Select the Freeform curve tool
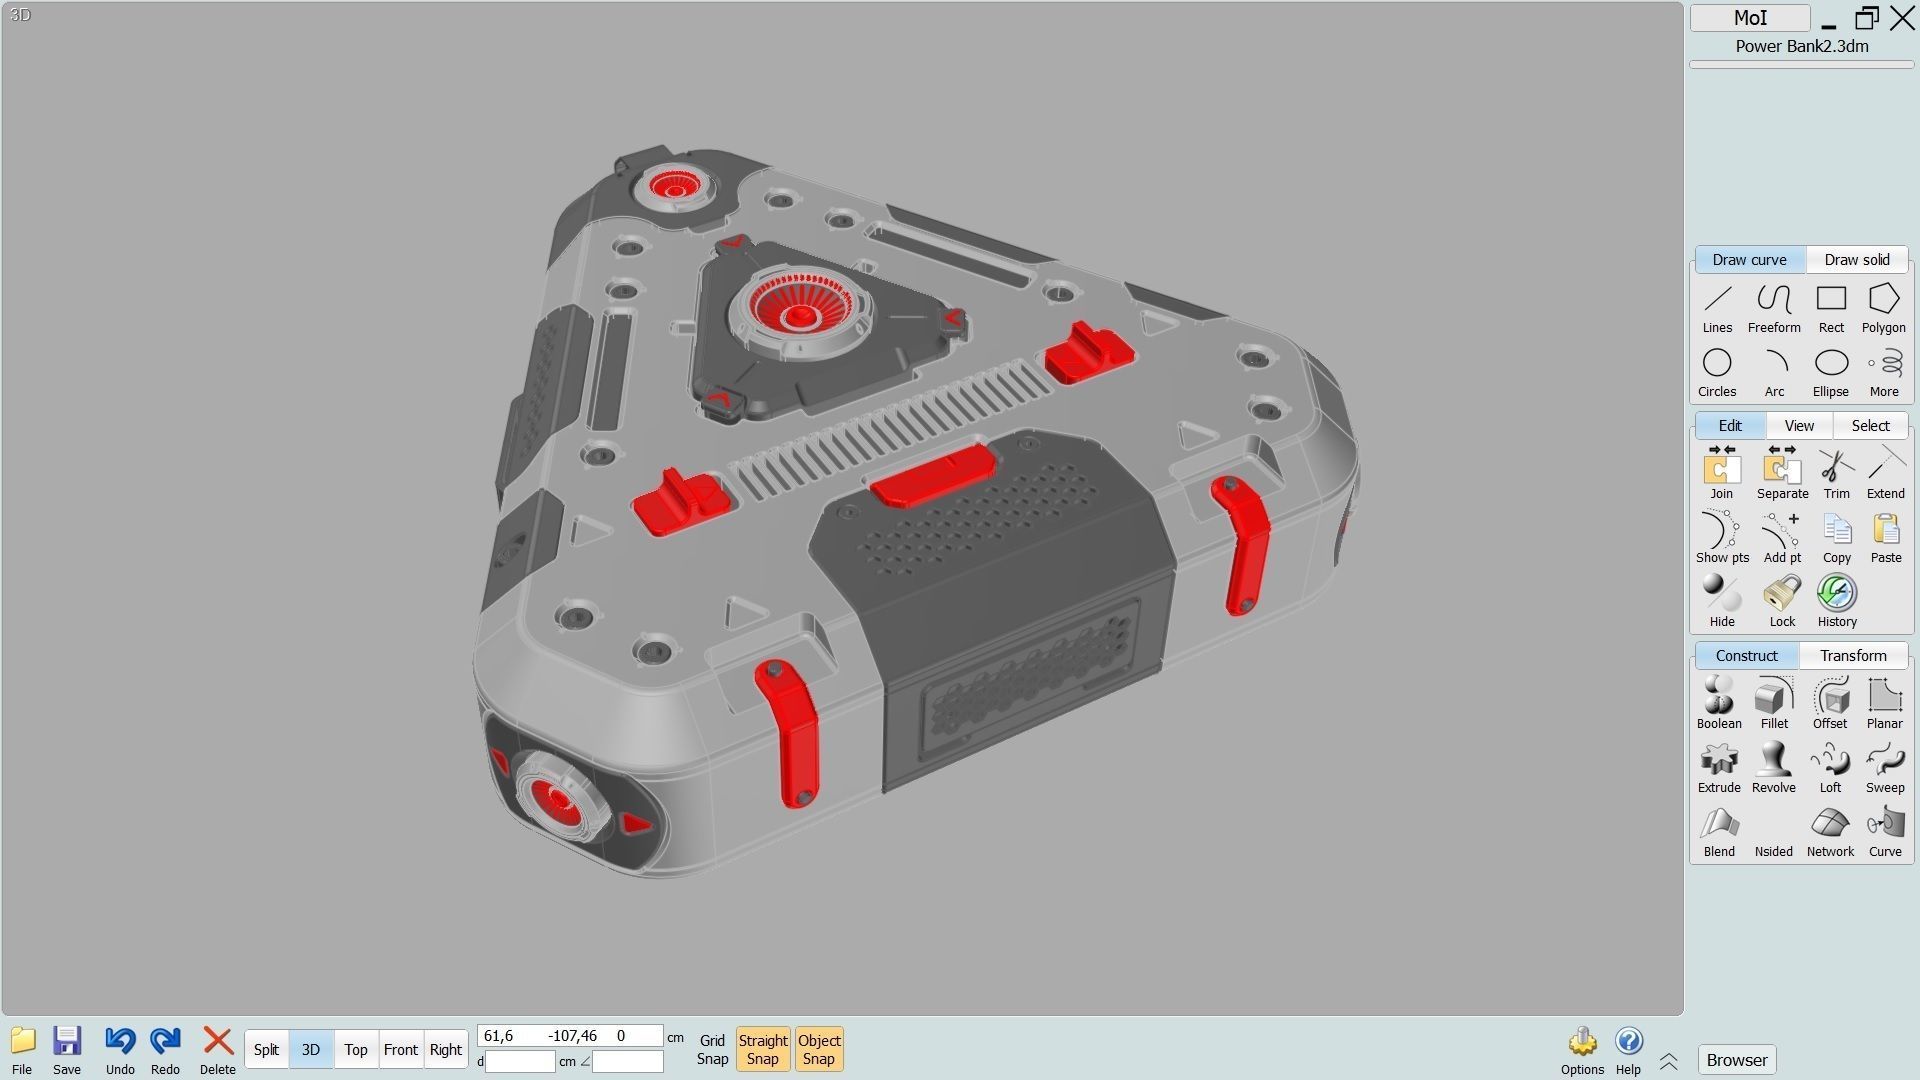The width and height of the screenshot is (1920, 1080). click(1774, 308)
